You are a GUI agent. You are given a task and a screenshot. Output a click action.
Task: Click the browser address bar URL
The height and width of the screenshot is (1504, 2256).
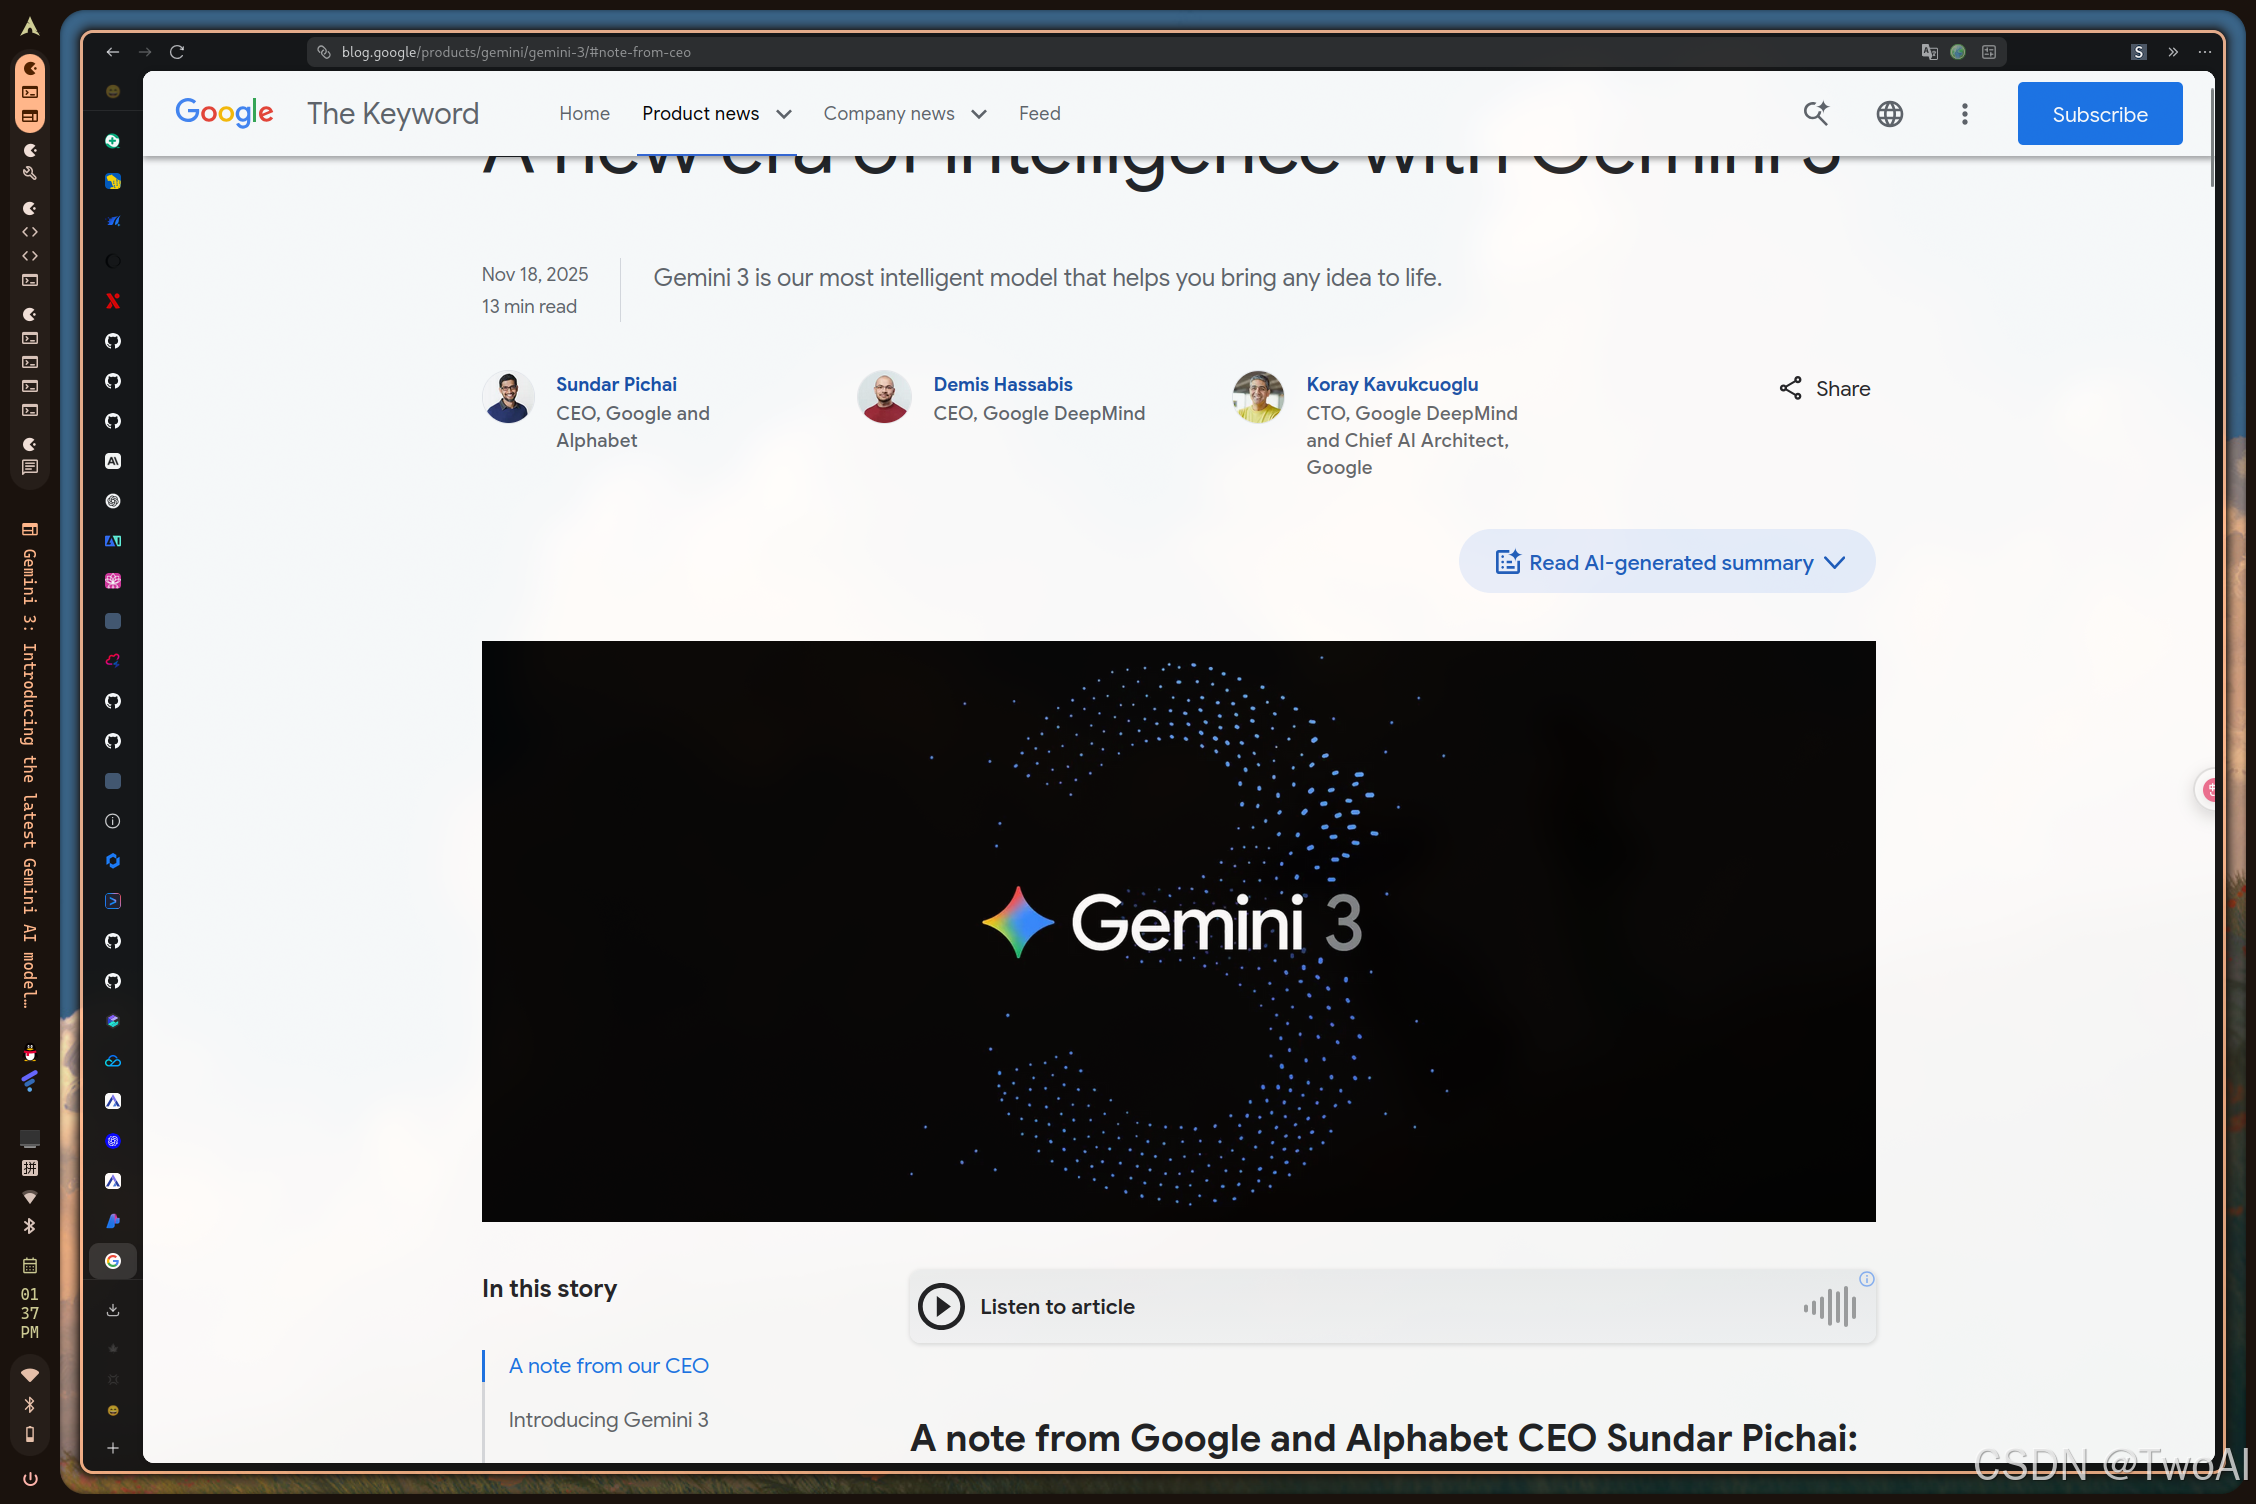tap(516, 52)
